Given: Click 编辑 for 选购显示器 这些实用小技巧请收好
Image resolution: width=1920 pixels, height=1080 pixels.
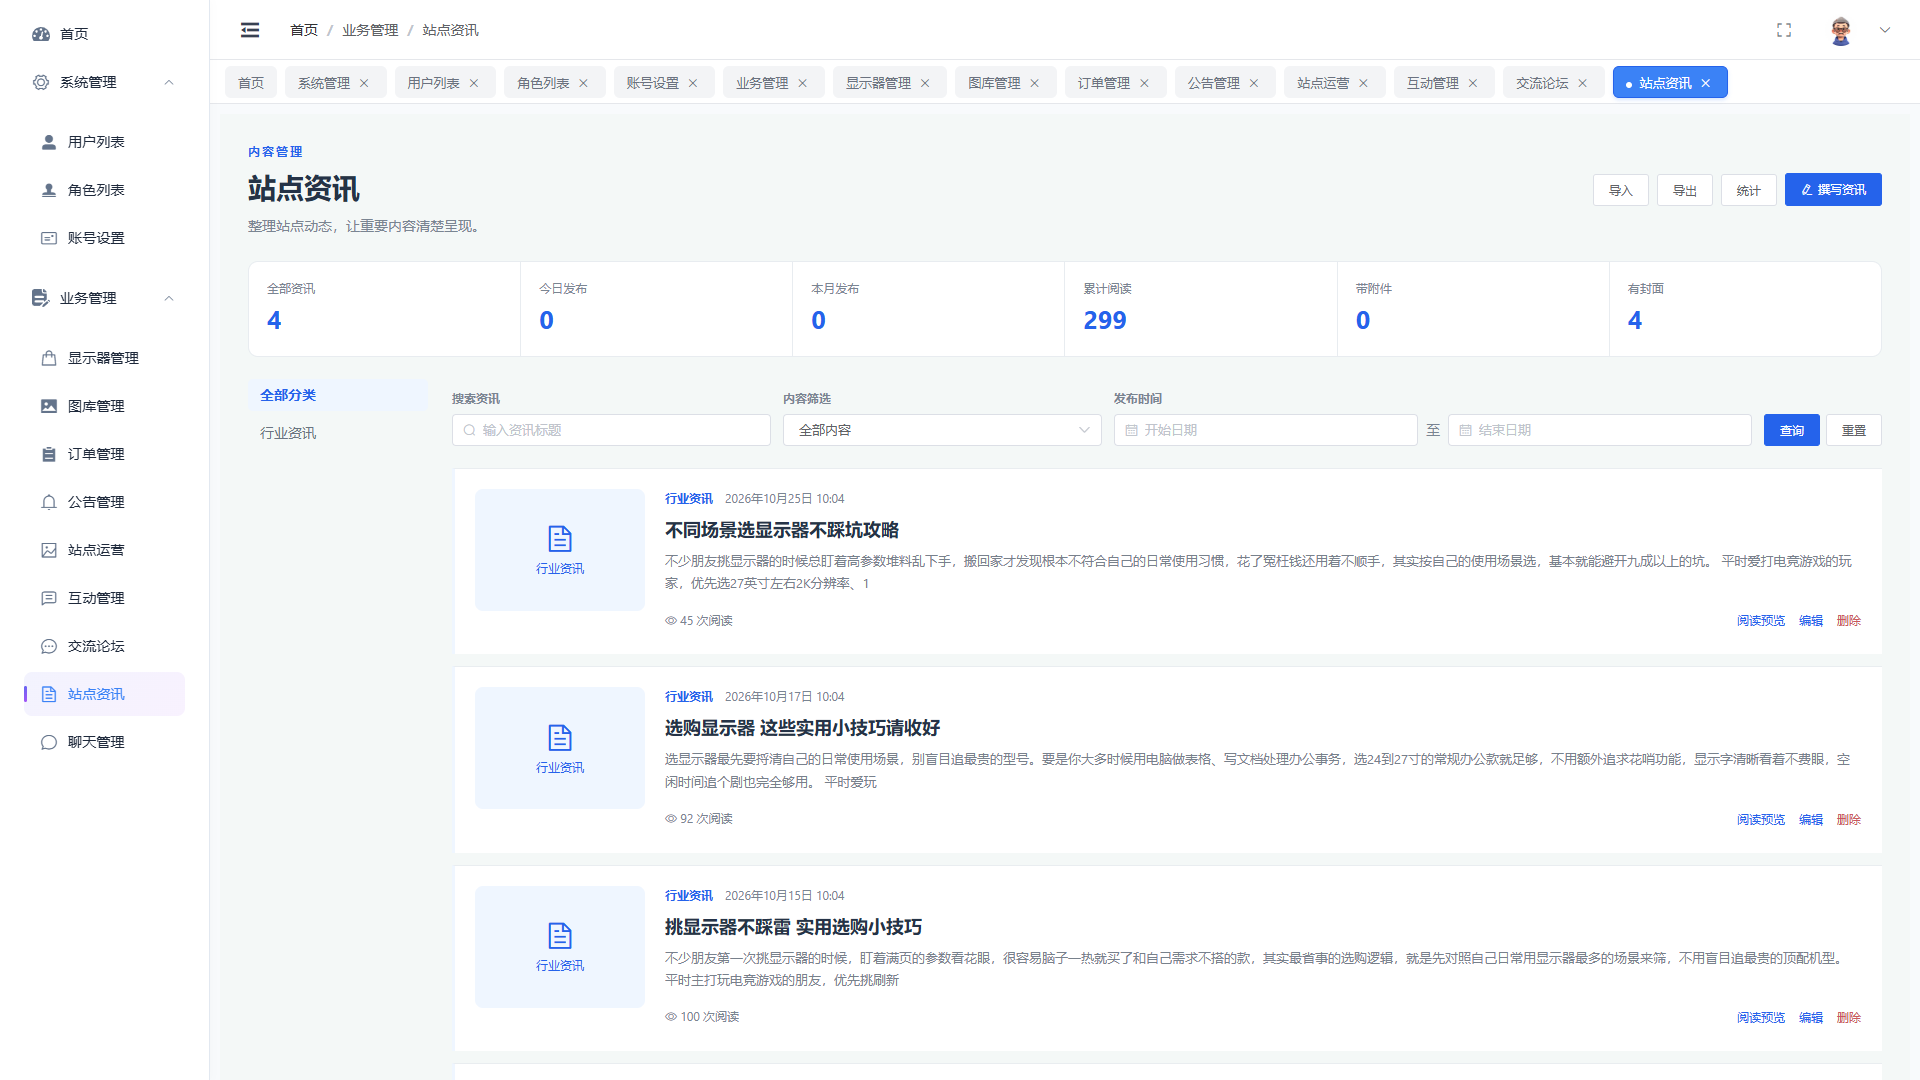Looking at the screenshot, I should point(1811,819).
